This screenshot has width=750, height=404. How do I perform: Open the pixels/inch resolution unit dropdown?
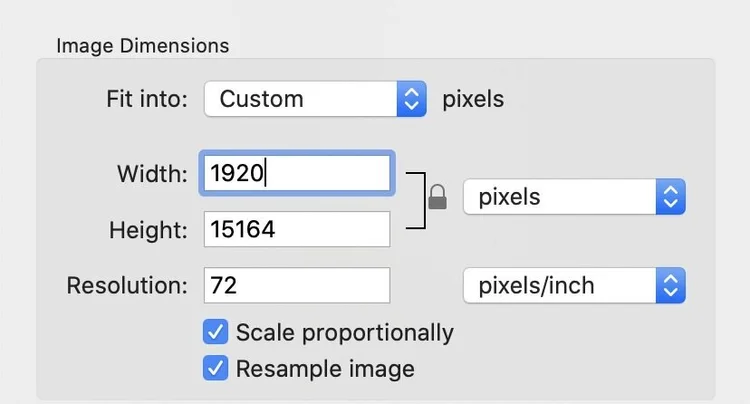[x=560, y=286]
